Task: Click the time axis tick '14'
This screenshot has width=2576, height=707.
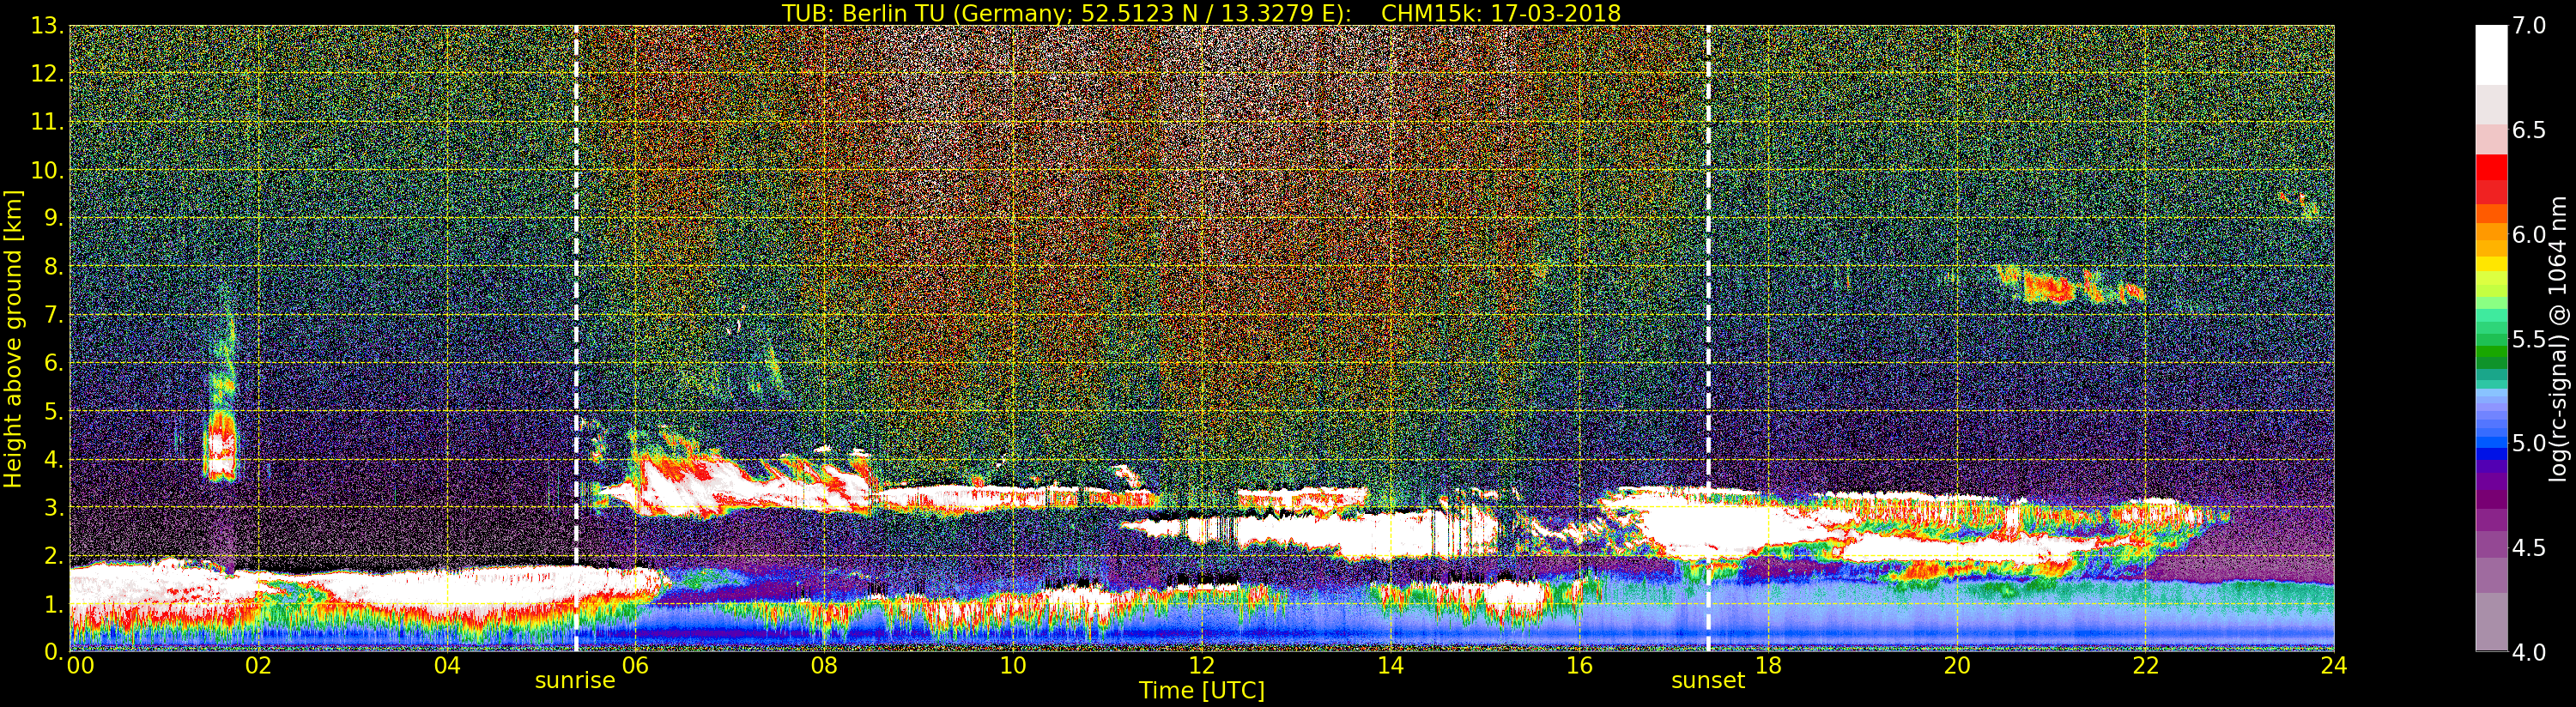Action: click(x=1390, y=665)
